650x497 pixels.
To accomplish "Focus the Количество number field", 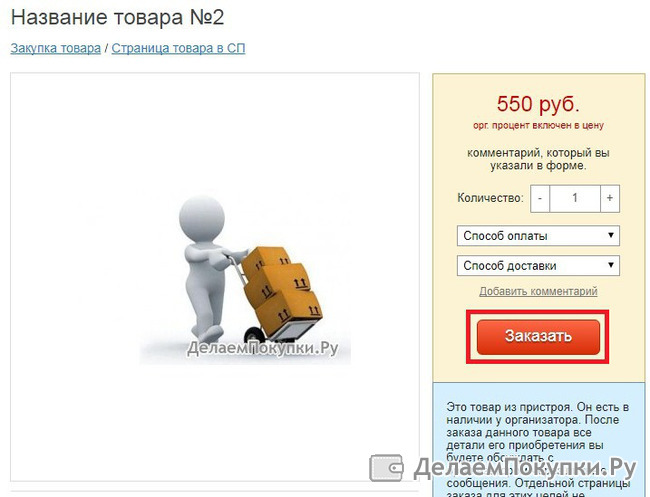I will pyautogui.click(x=575, y=199).
